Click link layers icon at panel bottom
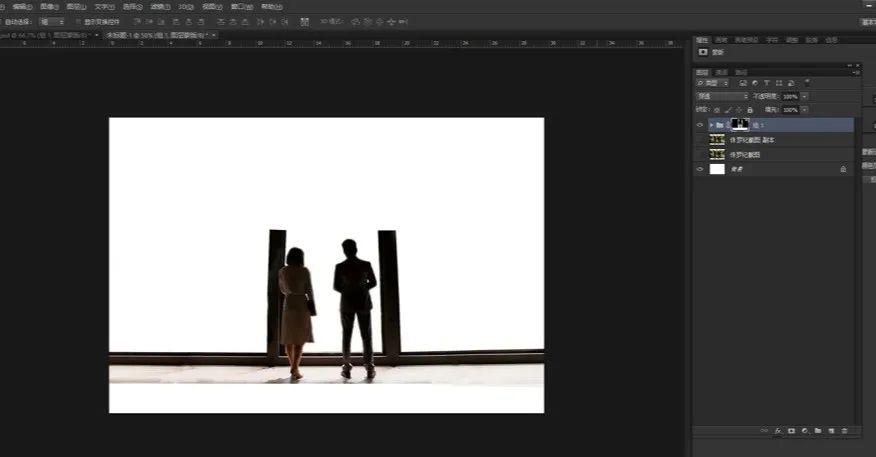Screen dimensions: 876x457 pos(764,431)
